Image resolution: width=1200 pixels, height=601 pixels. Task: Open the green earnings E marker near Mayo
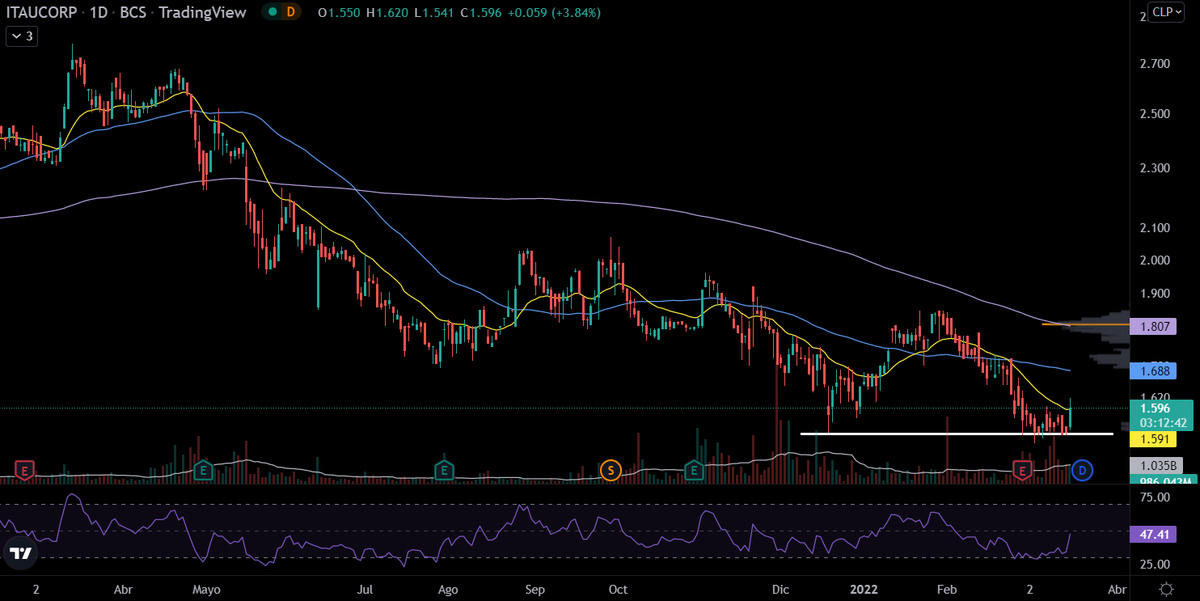pyautogui.click(x=204, y=469)
